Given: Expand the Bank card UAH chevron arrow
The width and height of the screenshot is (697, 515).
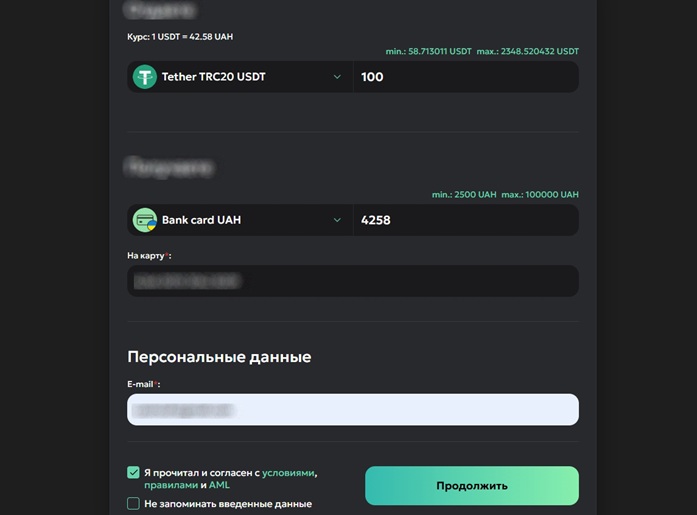Looking at the screenshot, I should point(337,220).
